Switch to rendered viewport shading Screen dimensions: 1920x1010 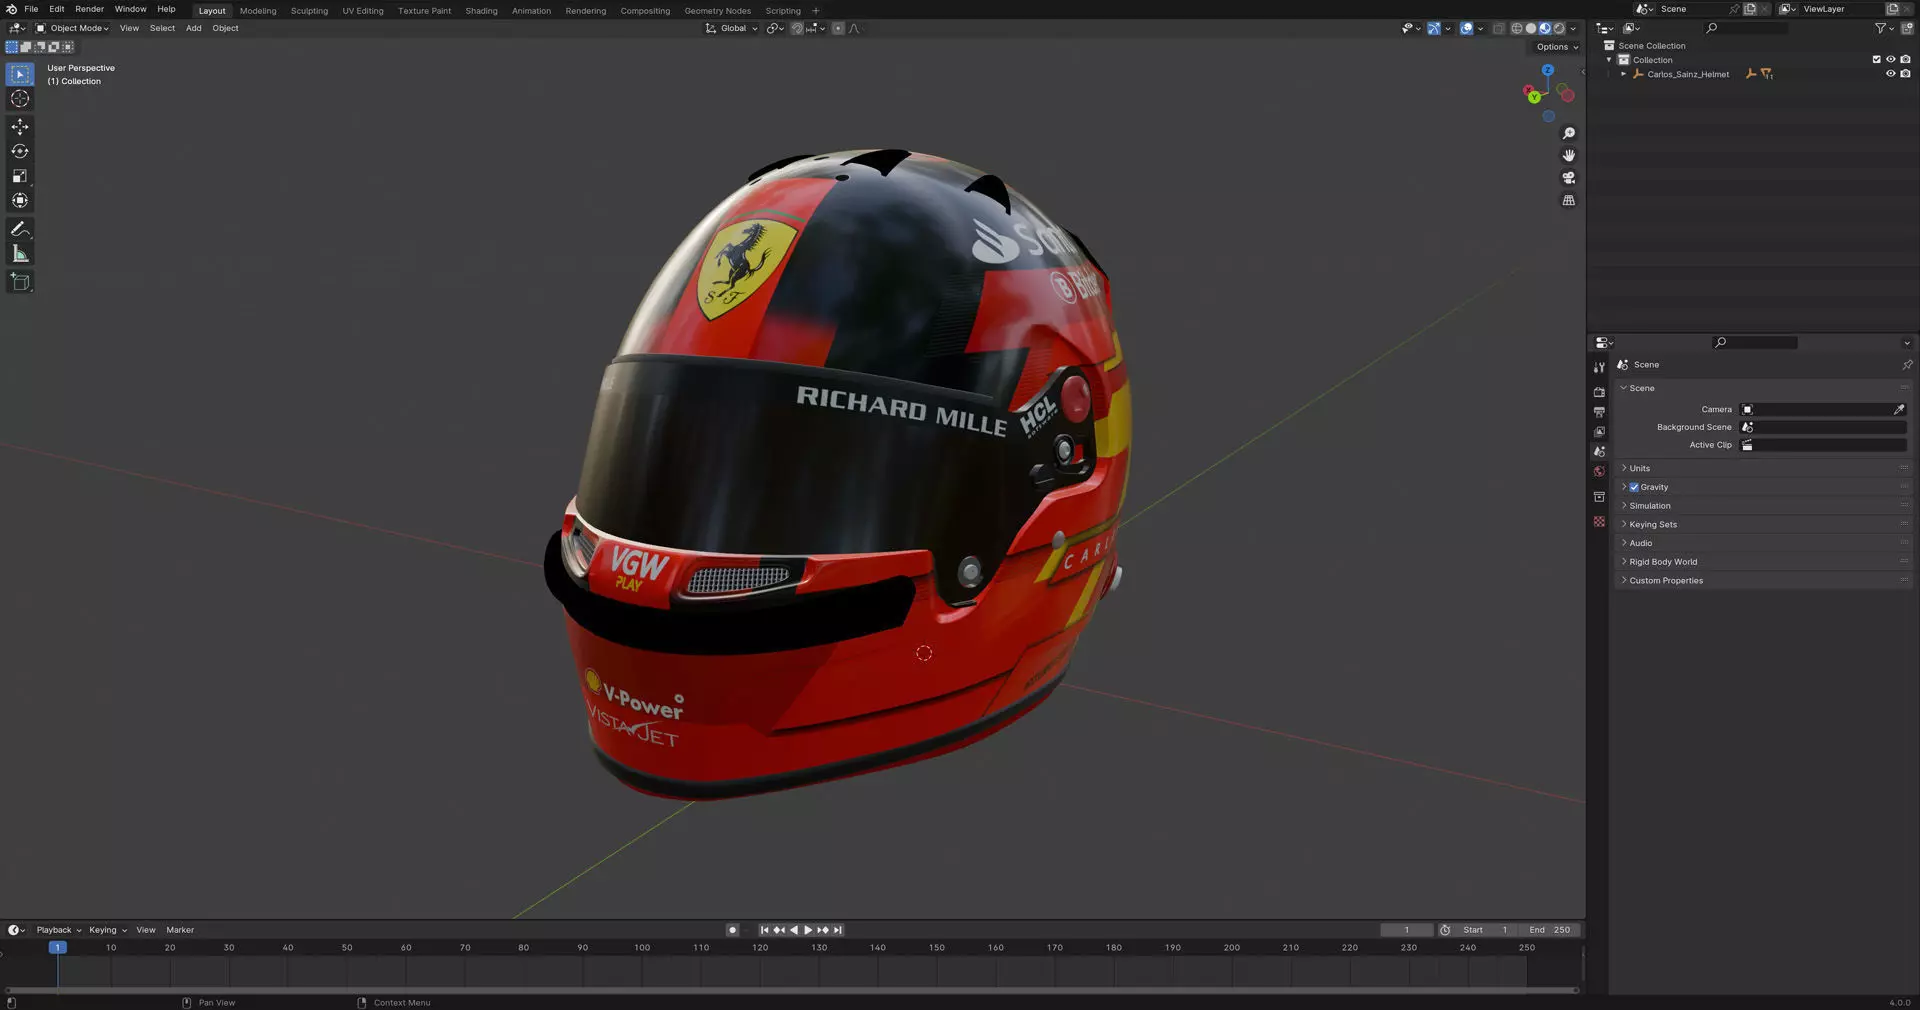[1559, 28]
